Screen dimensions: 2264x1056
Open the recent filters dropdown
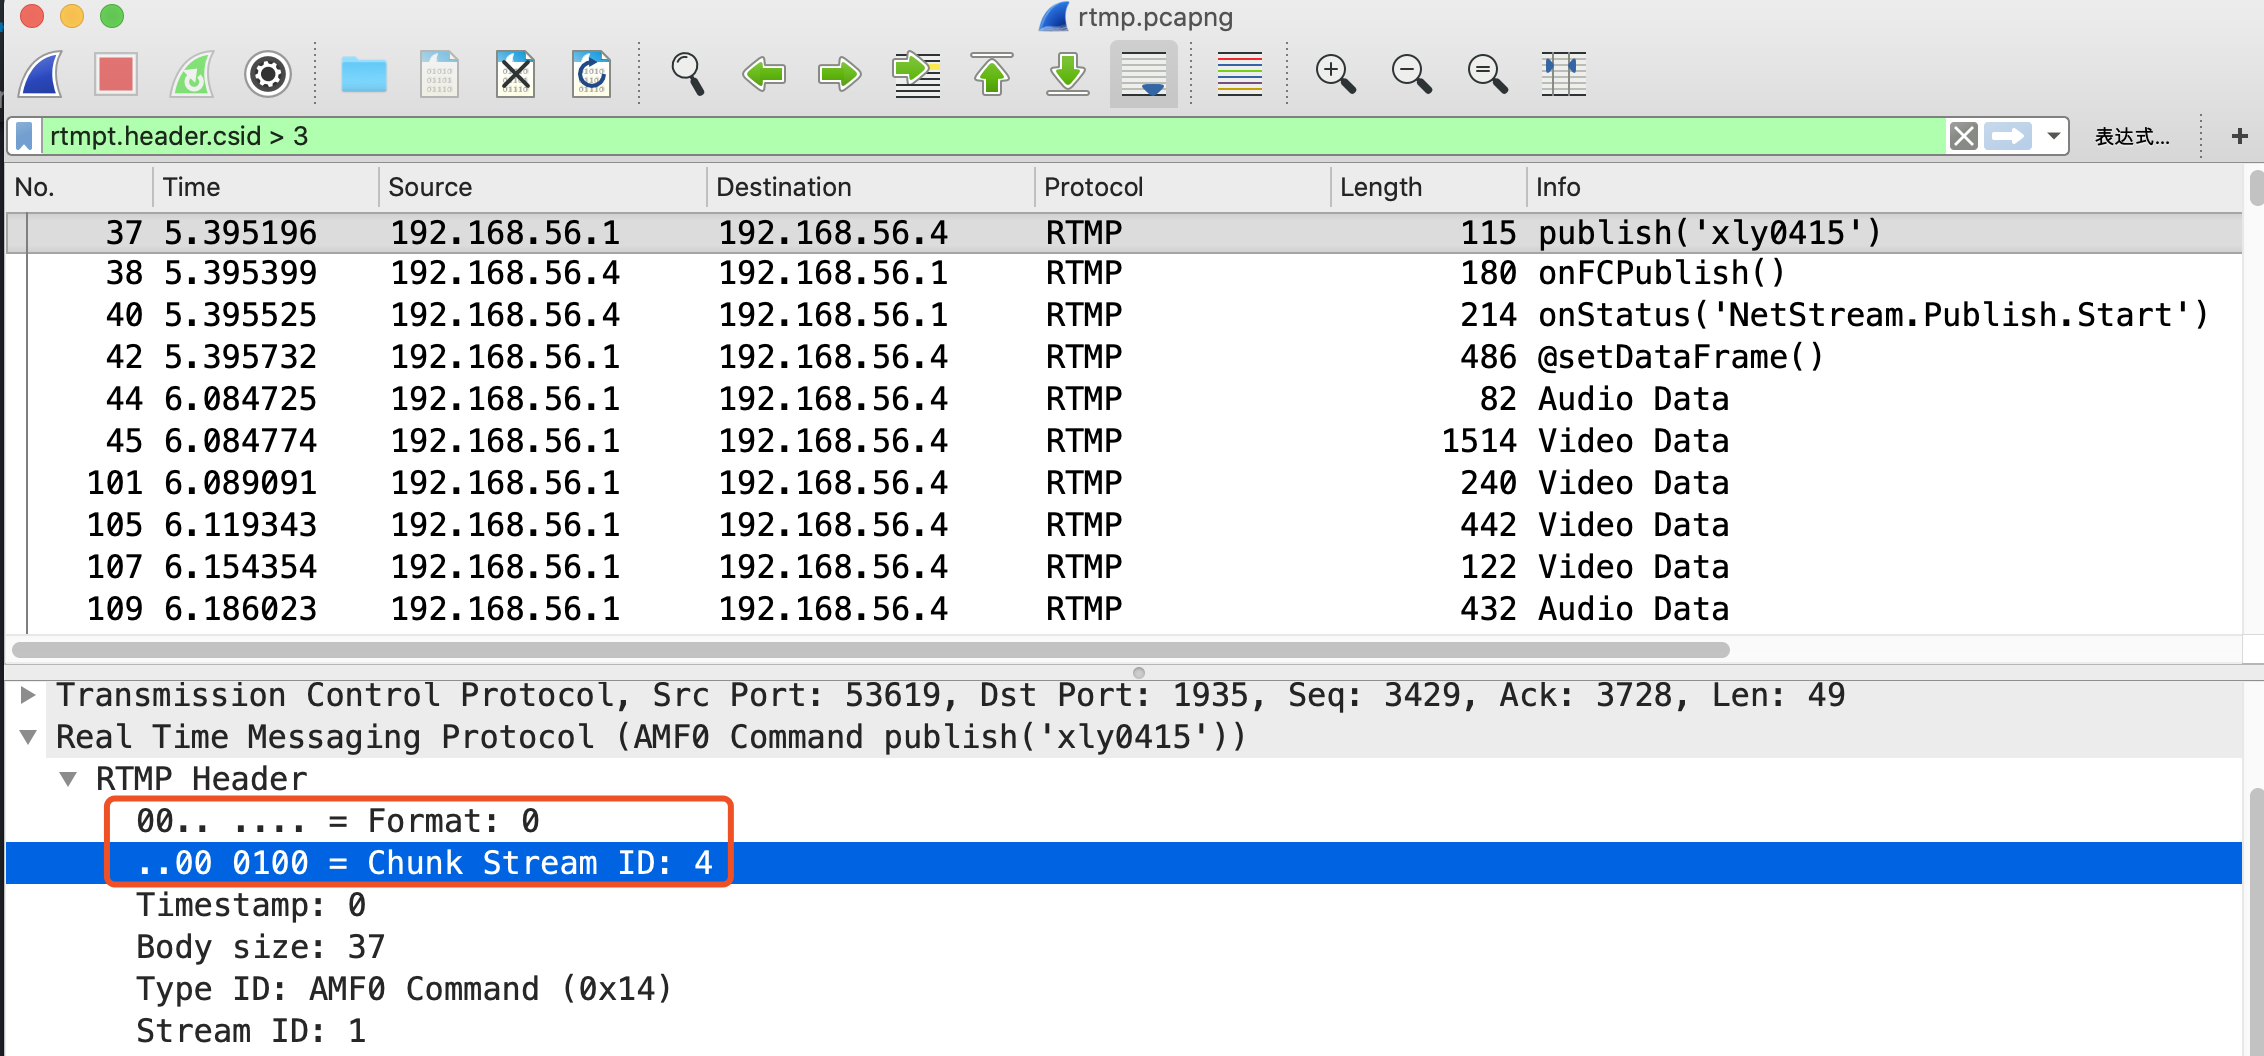point(2054,136)
